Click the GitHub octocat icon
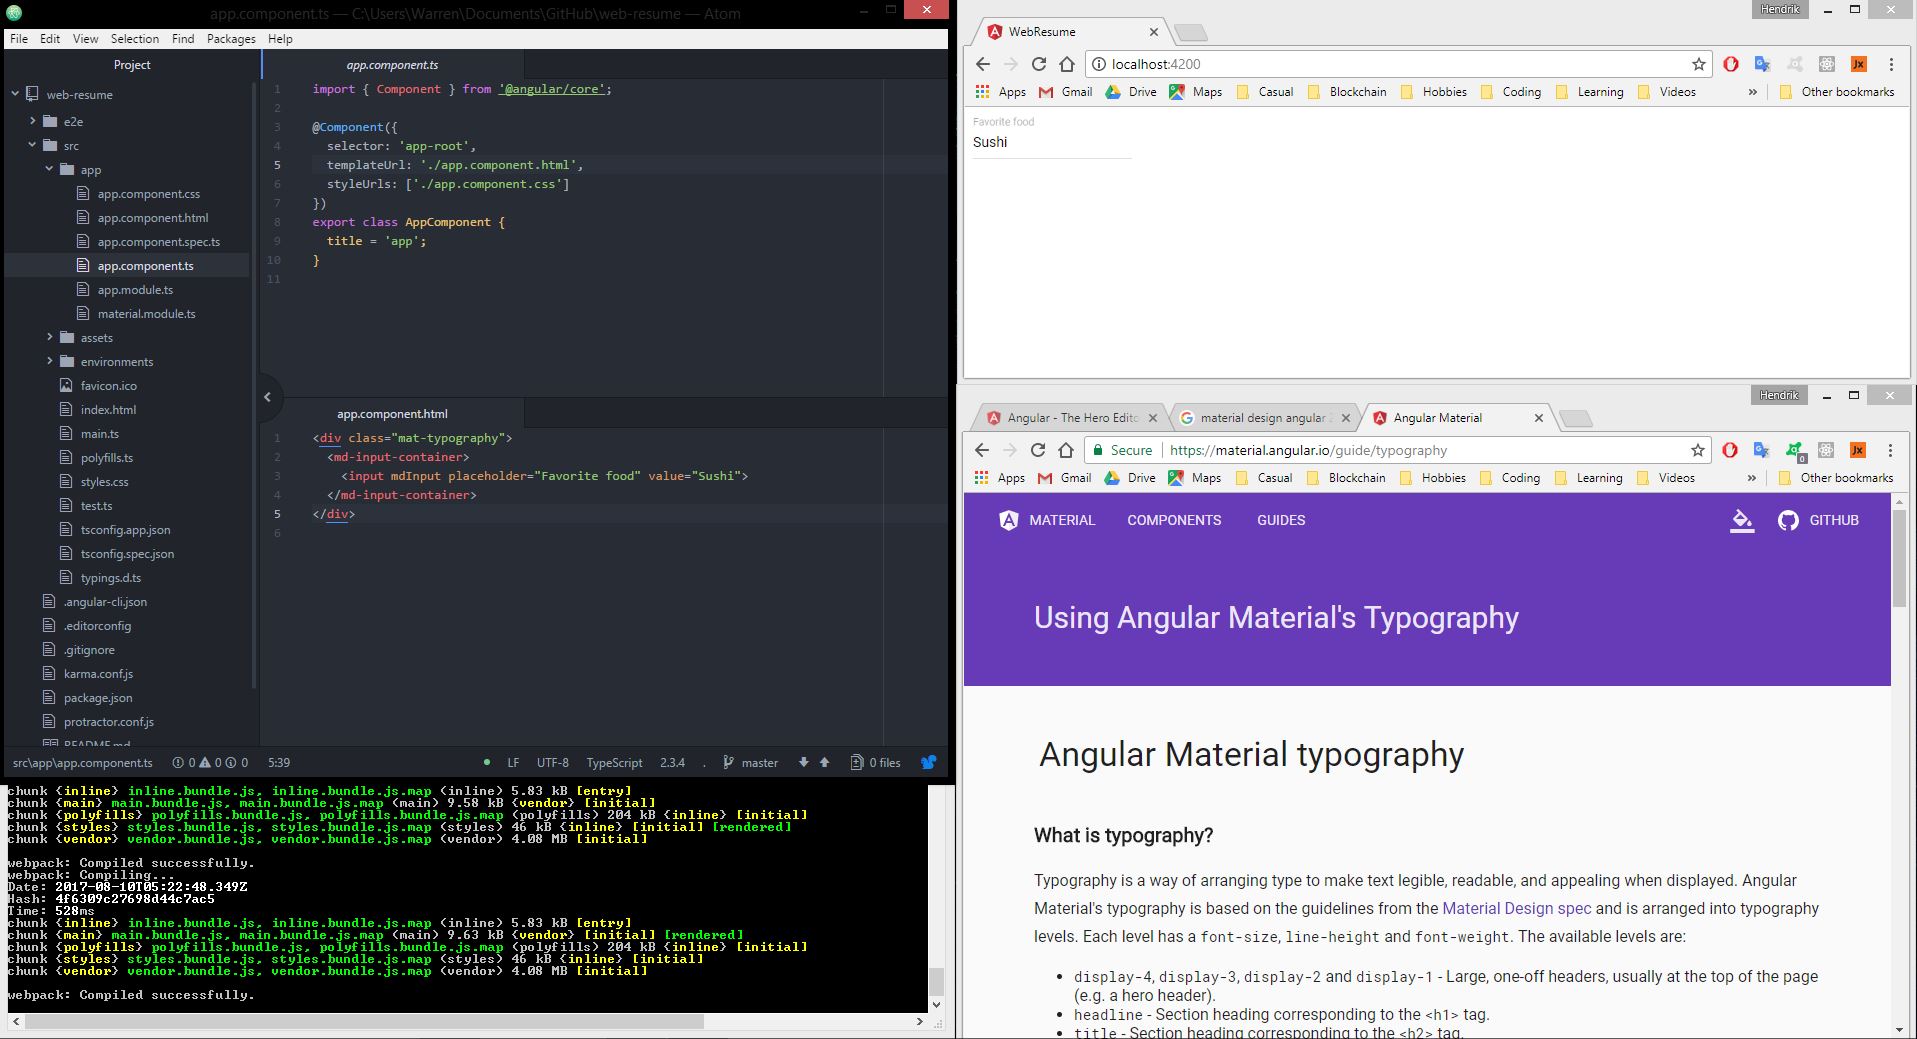 pyautogui.click(x=1788, y=520)
